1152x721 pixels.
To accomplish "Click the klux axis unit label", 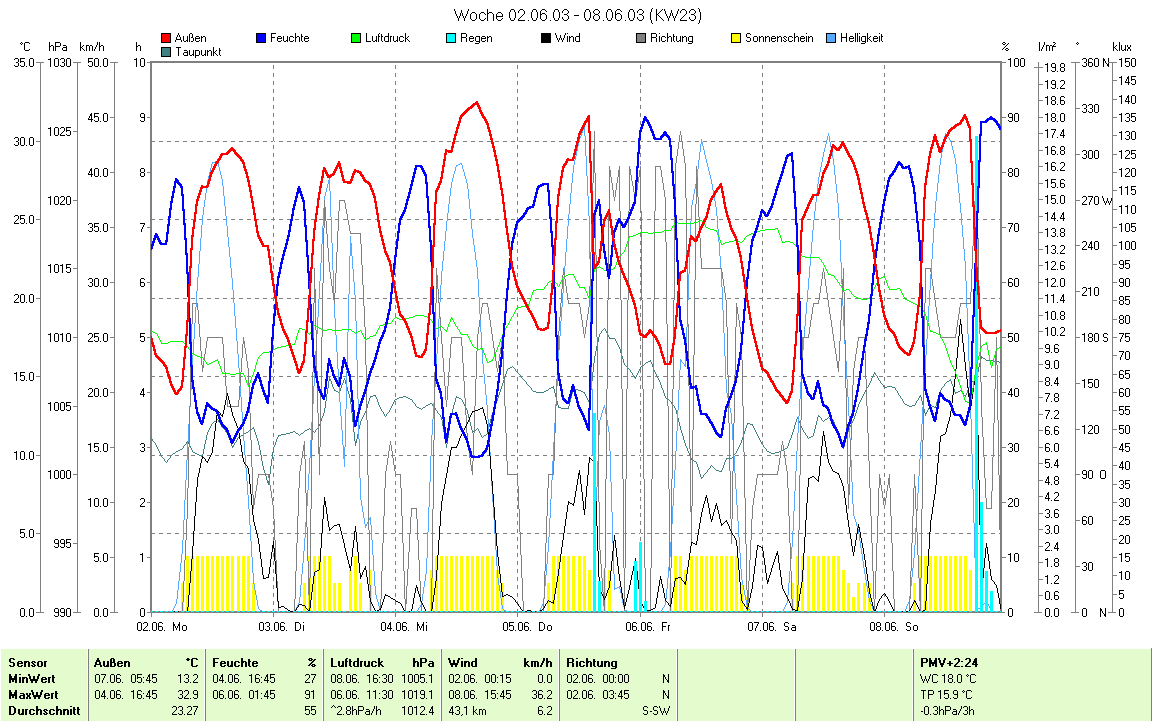I will (x=1122, y=47).
